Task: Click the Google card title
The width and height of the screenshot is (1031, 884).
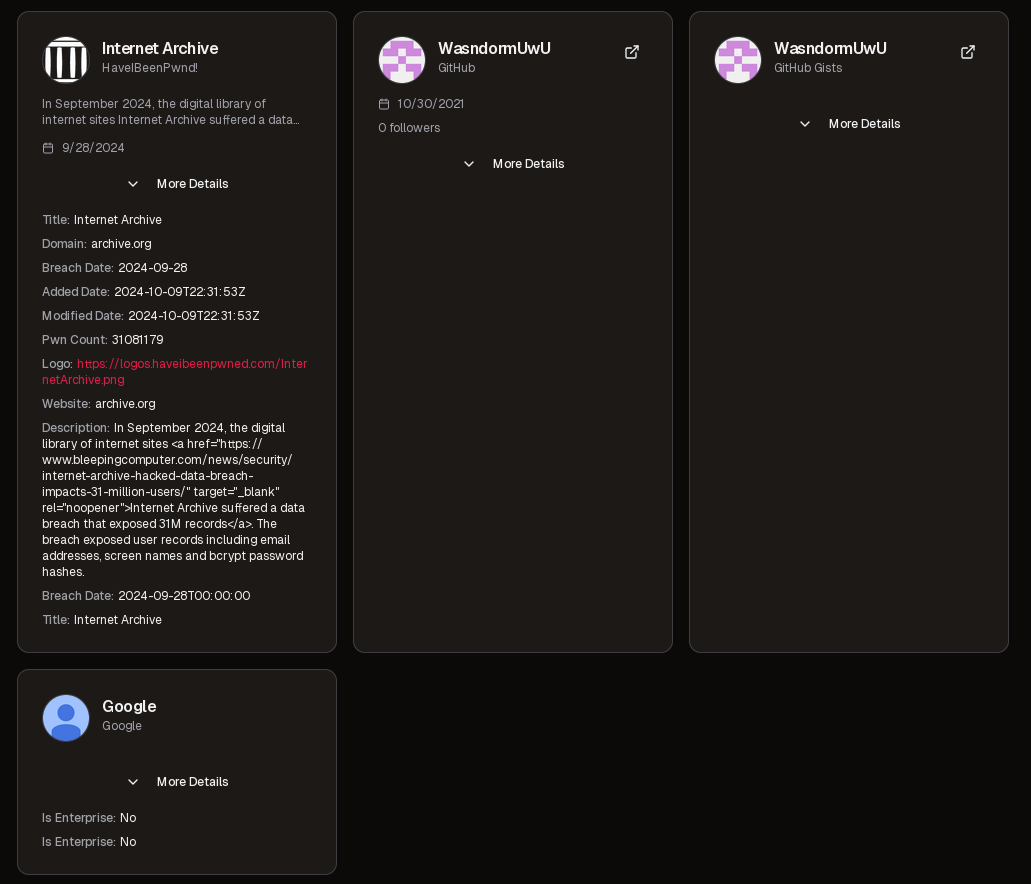Action: click(129, 706)
